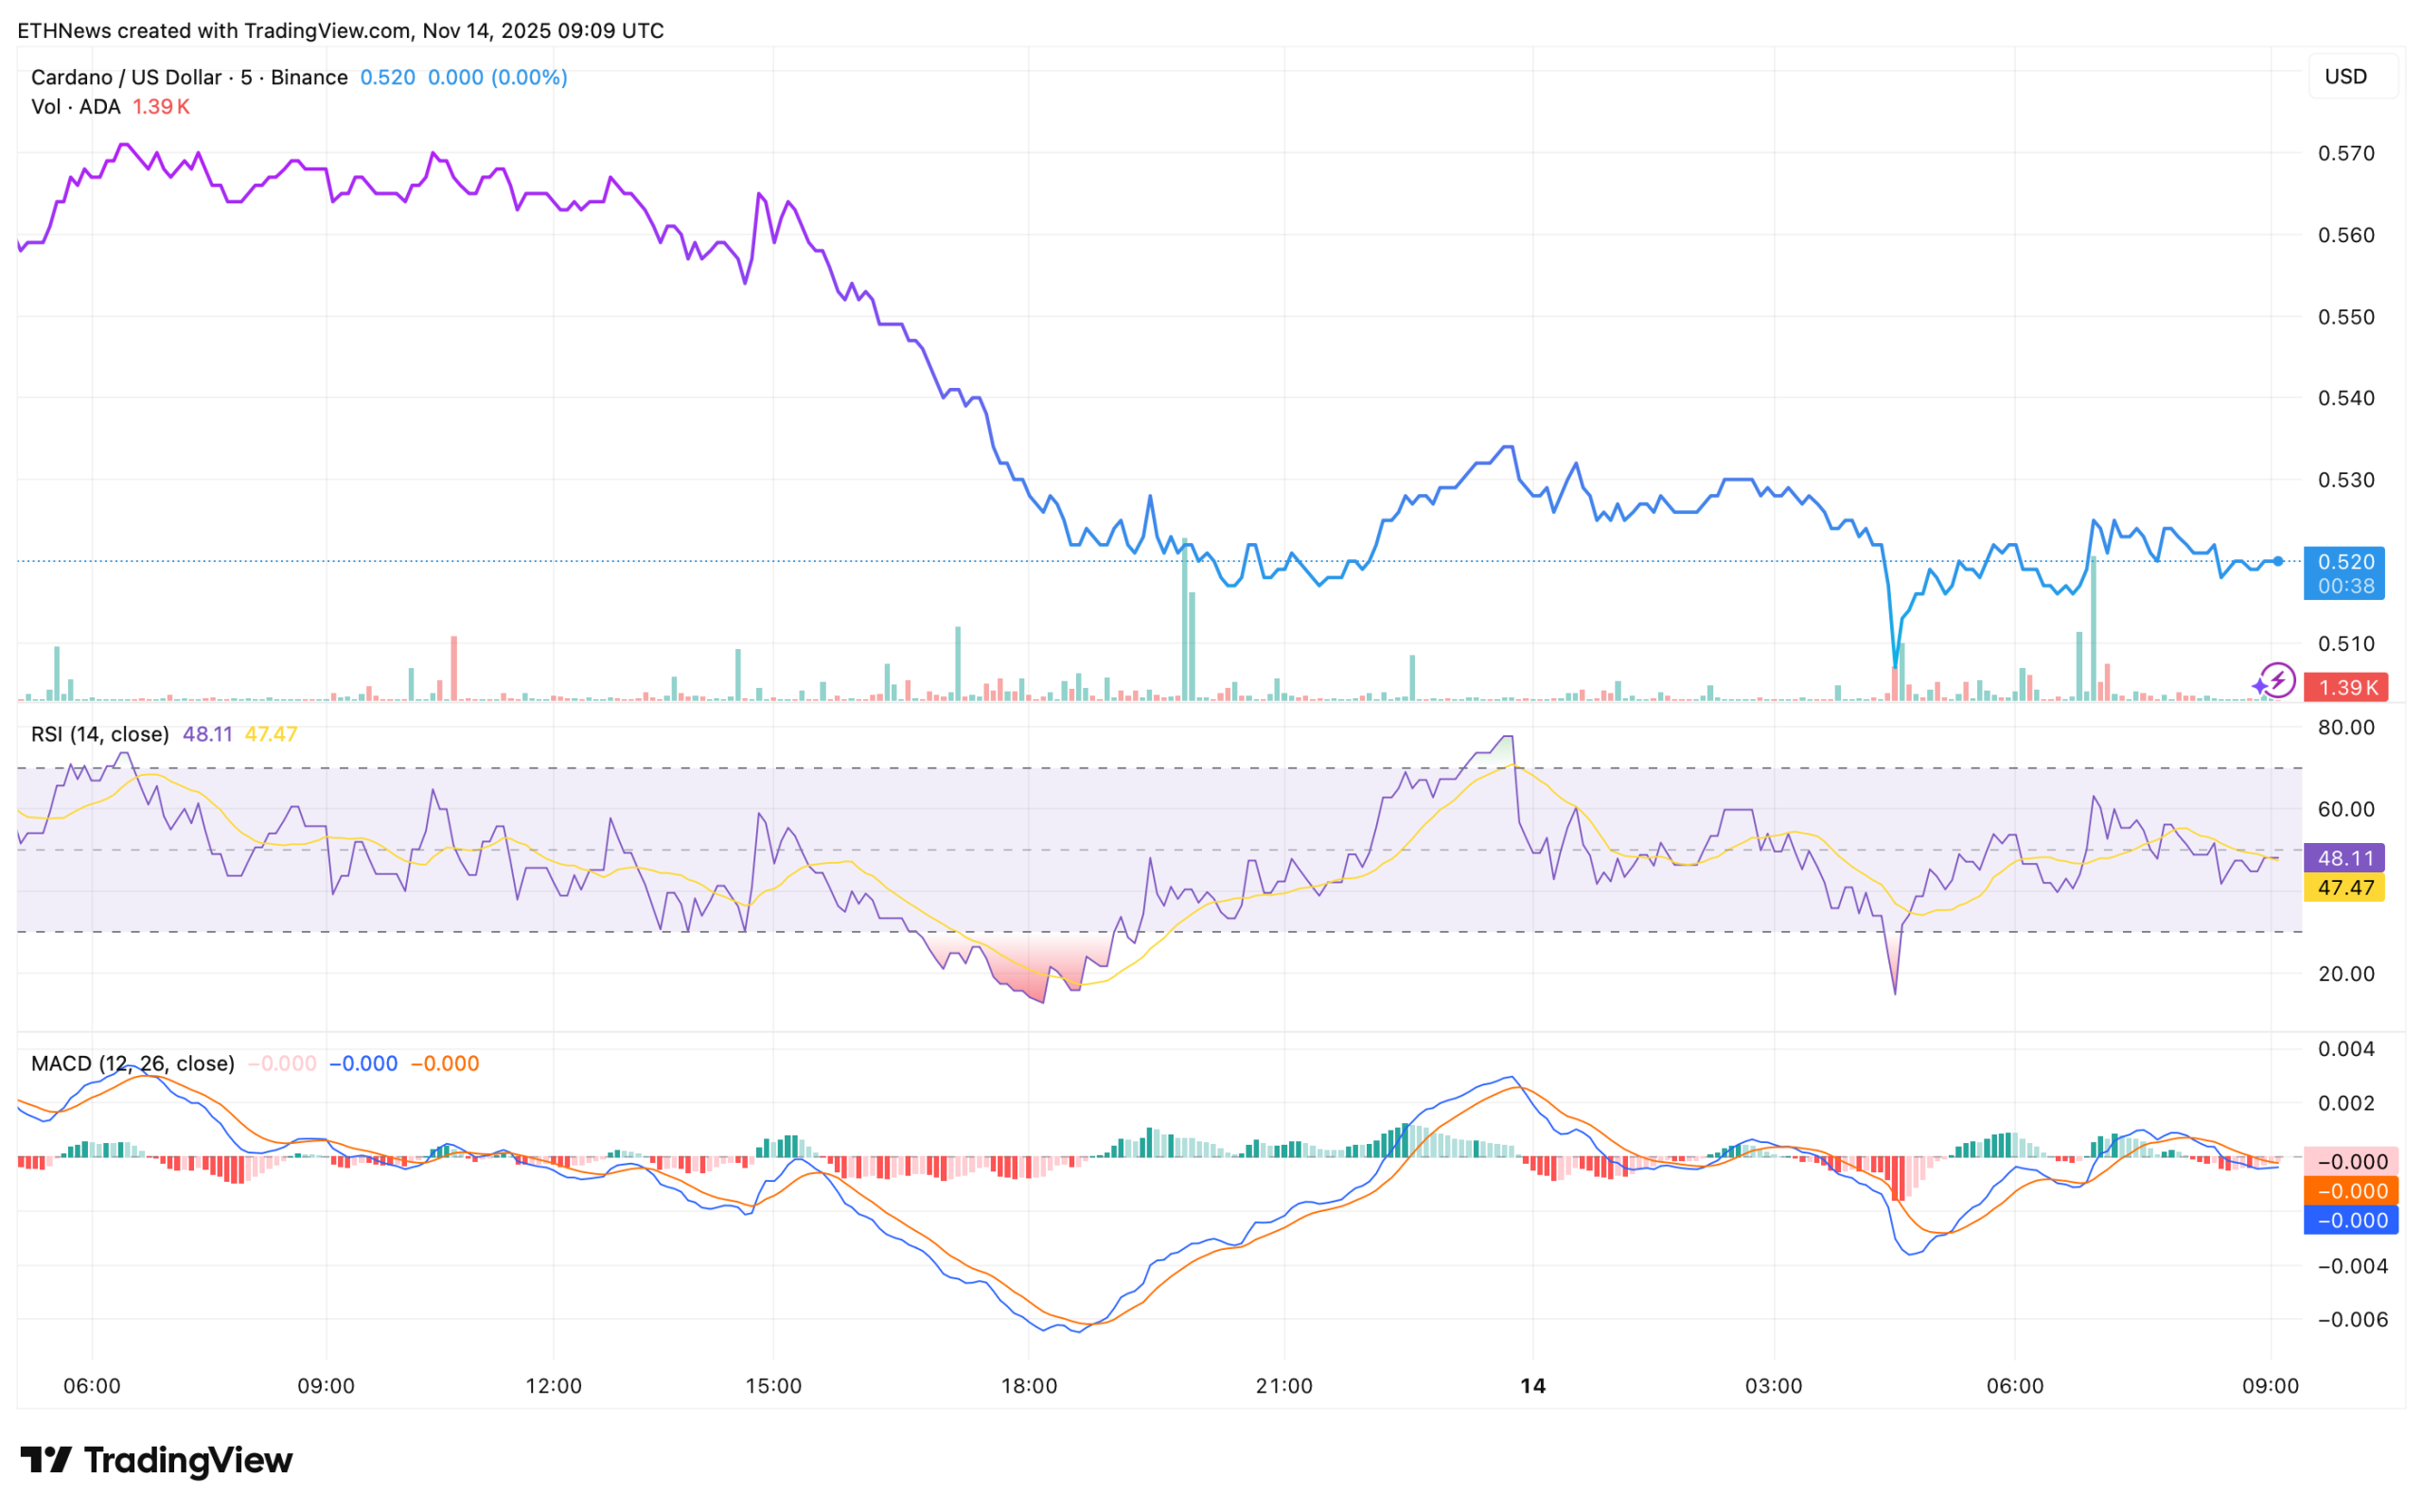Click the TradingView wordmark link
2423x1512 pixels.
click(188, 1460)
